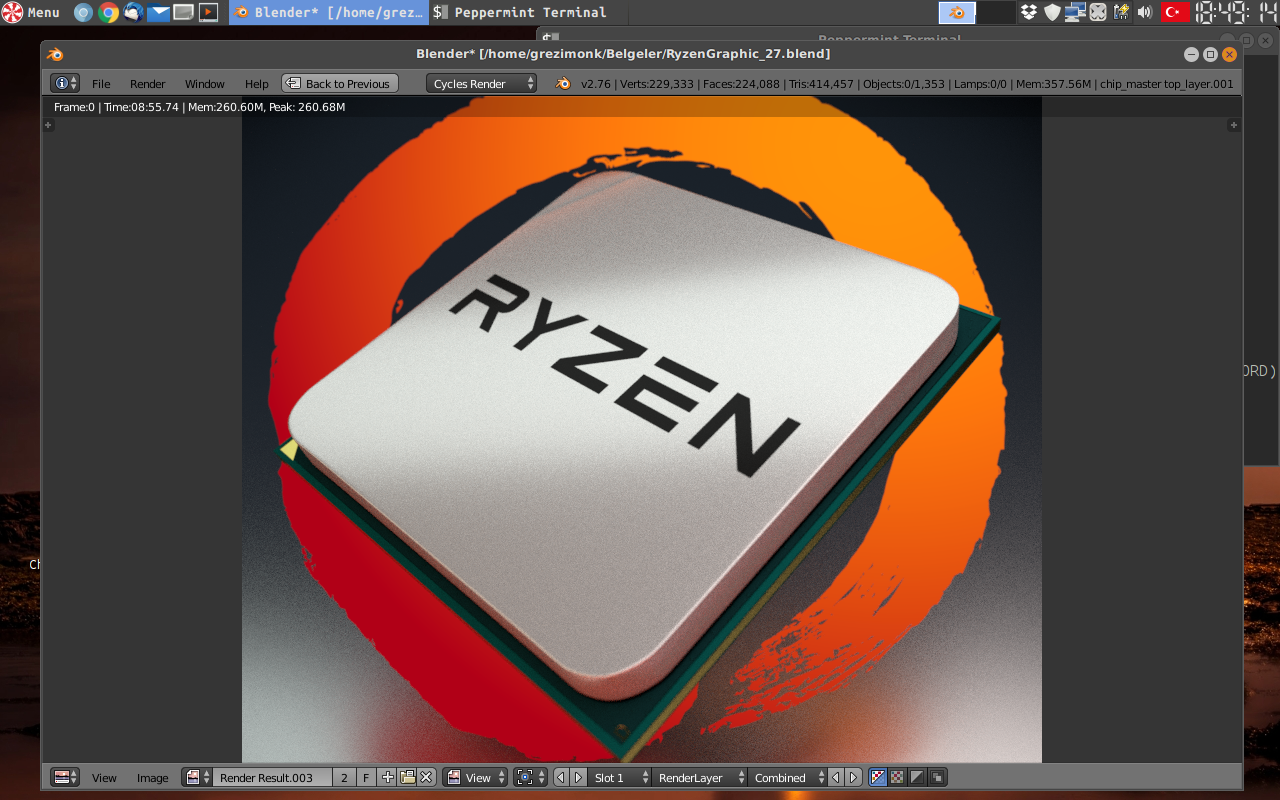Open Dropbox tray icon
The width and height of the screenshot is (1280, 800).
tap(1029, 12)
